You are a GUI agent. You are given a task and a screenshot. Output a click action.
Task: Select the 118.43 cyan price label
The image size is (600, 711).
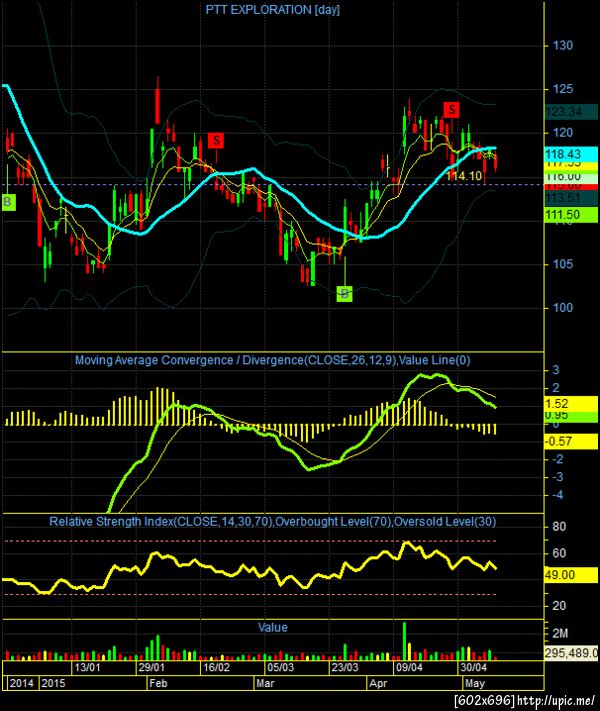(571, 154)
